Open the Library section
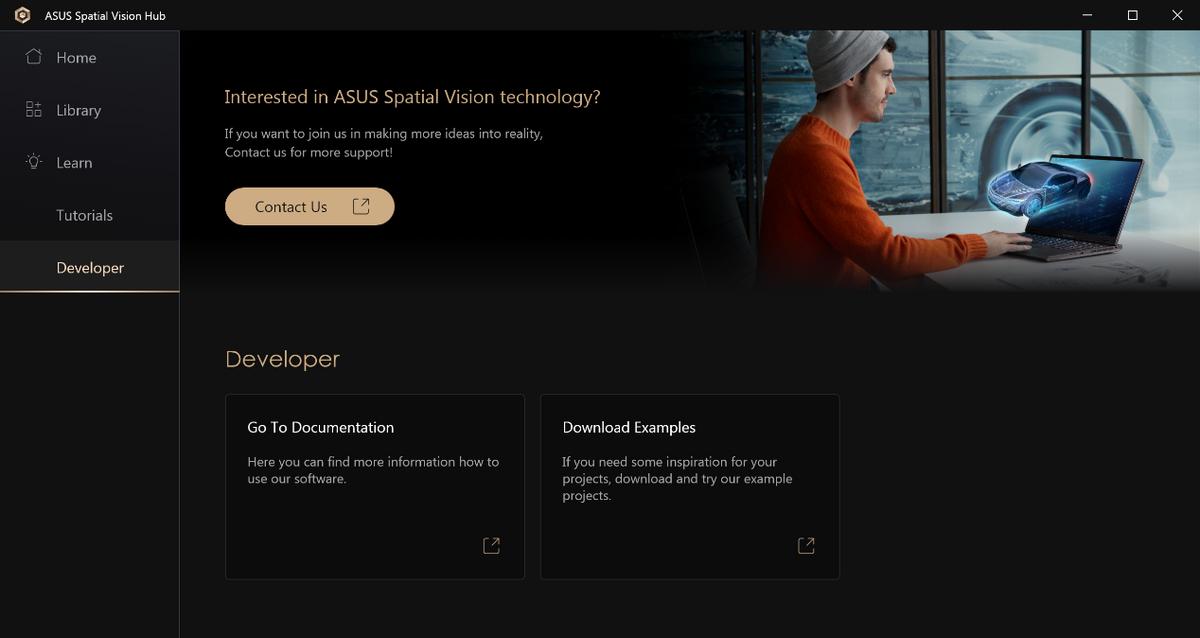The image size is (1200, 638). [90, 110]
